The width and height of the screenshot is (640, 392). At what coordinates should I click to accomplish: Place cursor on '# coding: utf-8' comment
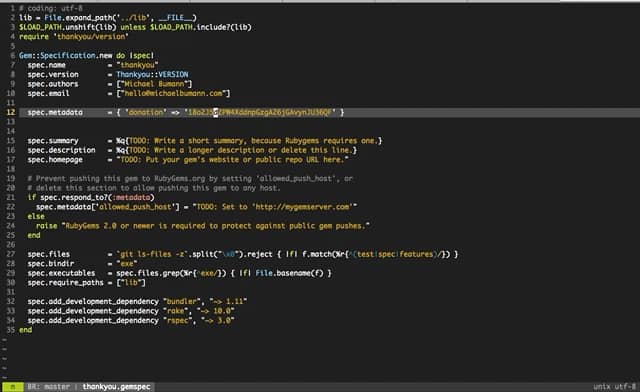51,8
